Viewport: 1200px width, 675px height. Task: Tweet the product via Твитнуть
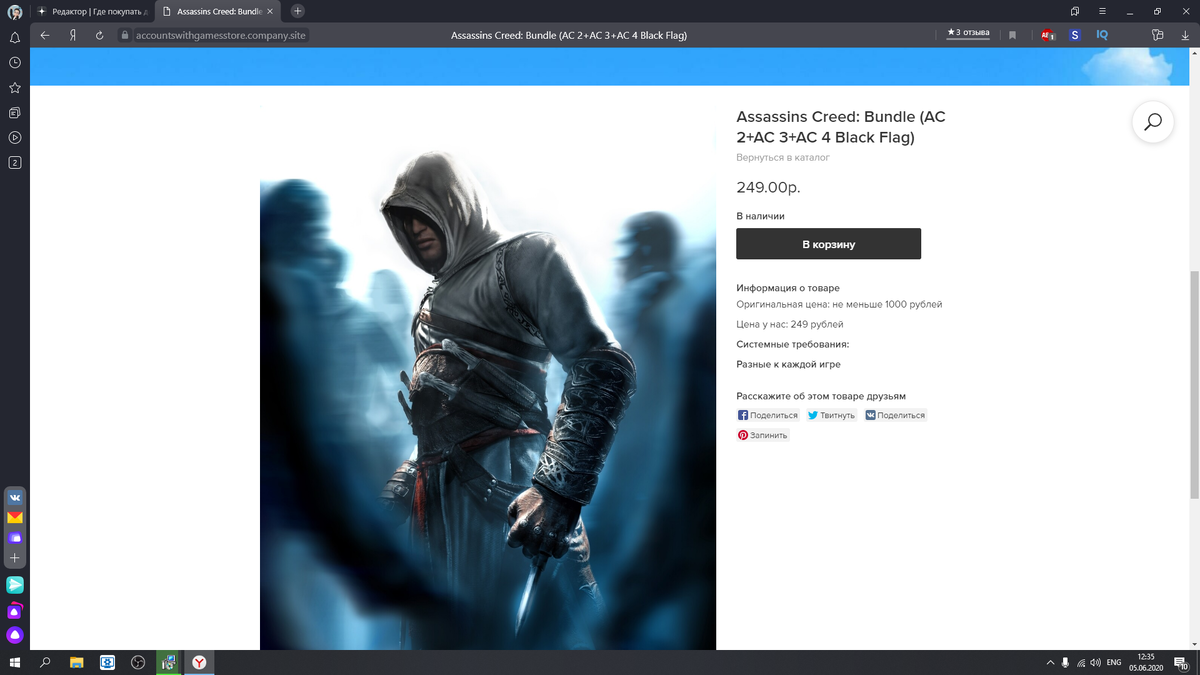(830, 414)
